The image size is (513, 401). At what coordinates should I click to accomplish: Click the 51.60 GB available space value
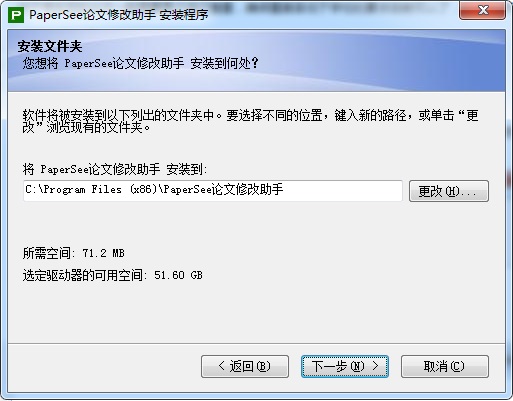coord(178,275)
